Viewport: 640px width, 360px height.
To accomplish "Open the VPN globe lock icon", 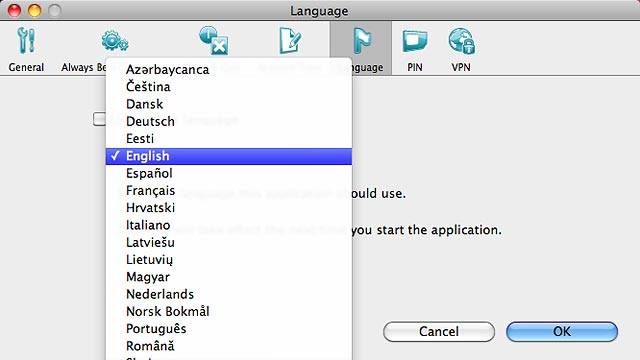I will [462, 41].
